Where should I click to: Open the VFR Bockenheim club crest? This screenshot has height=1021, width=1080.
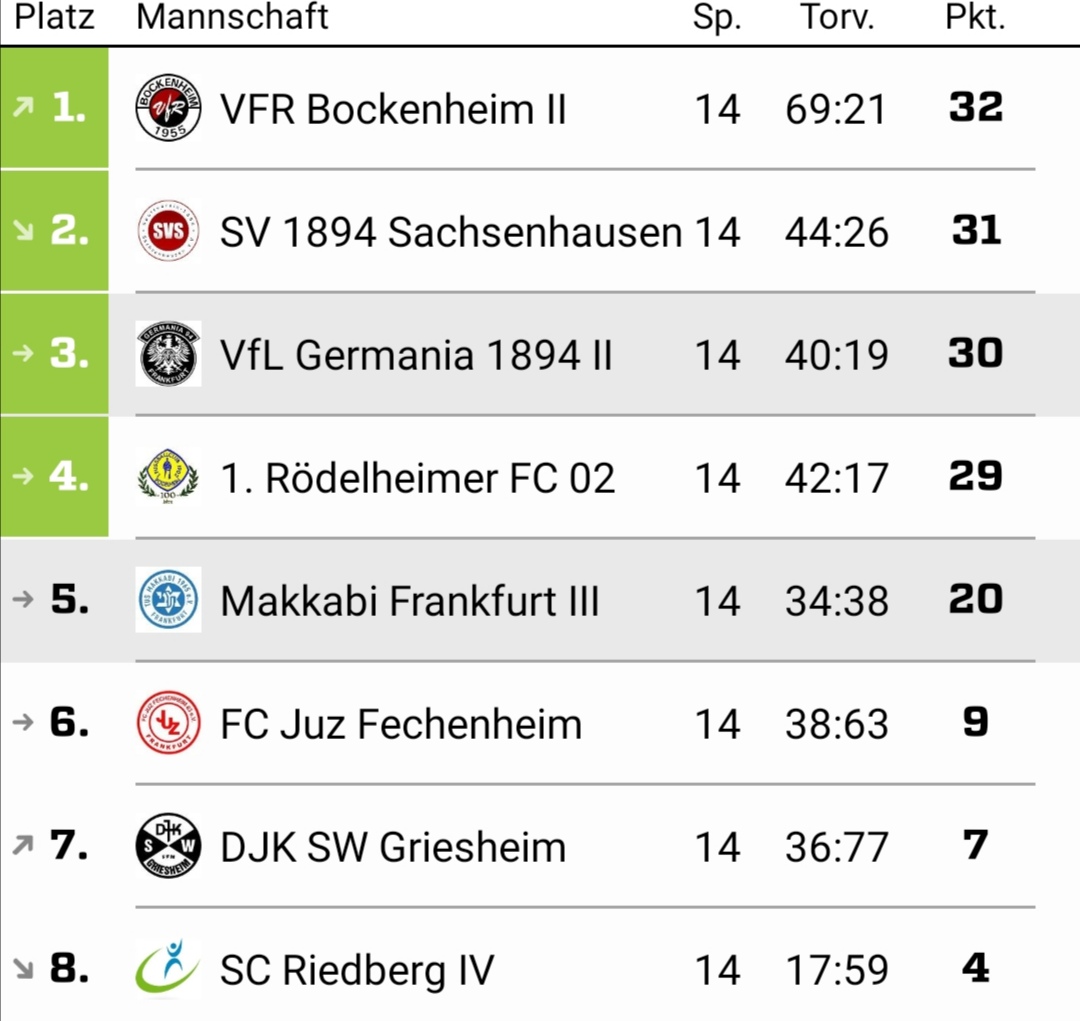point(168,107)
